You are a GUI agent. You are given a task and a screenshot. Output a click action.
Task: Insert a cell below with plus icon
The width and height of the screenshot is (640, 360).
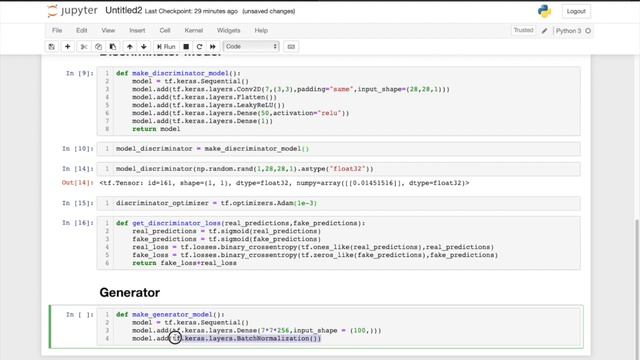[x=67, y=47]
